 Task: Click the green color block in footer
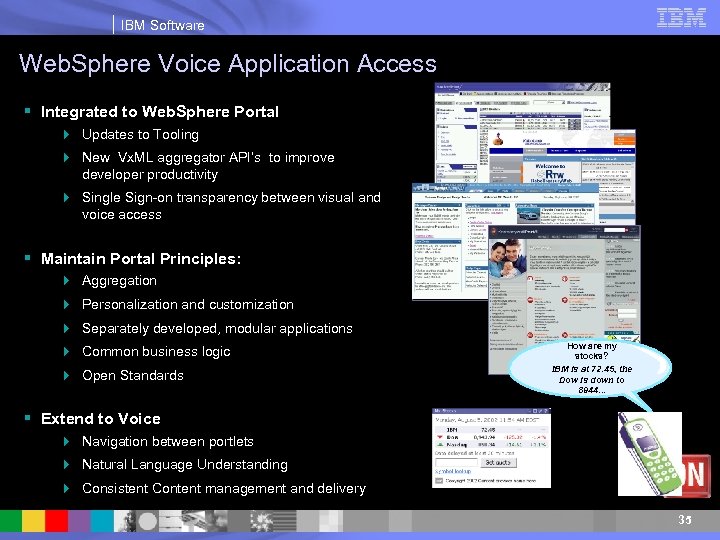click(11, 521)
